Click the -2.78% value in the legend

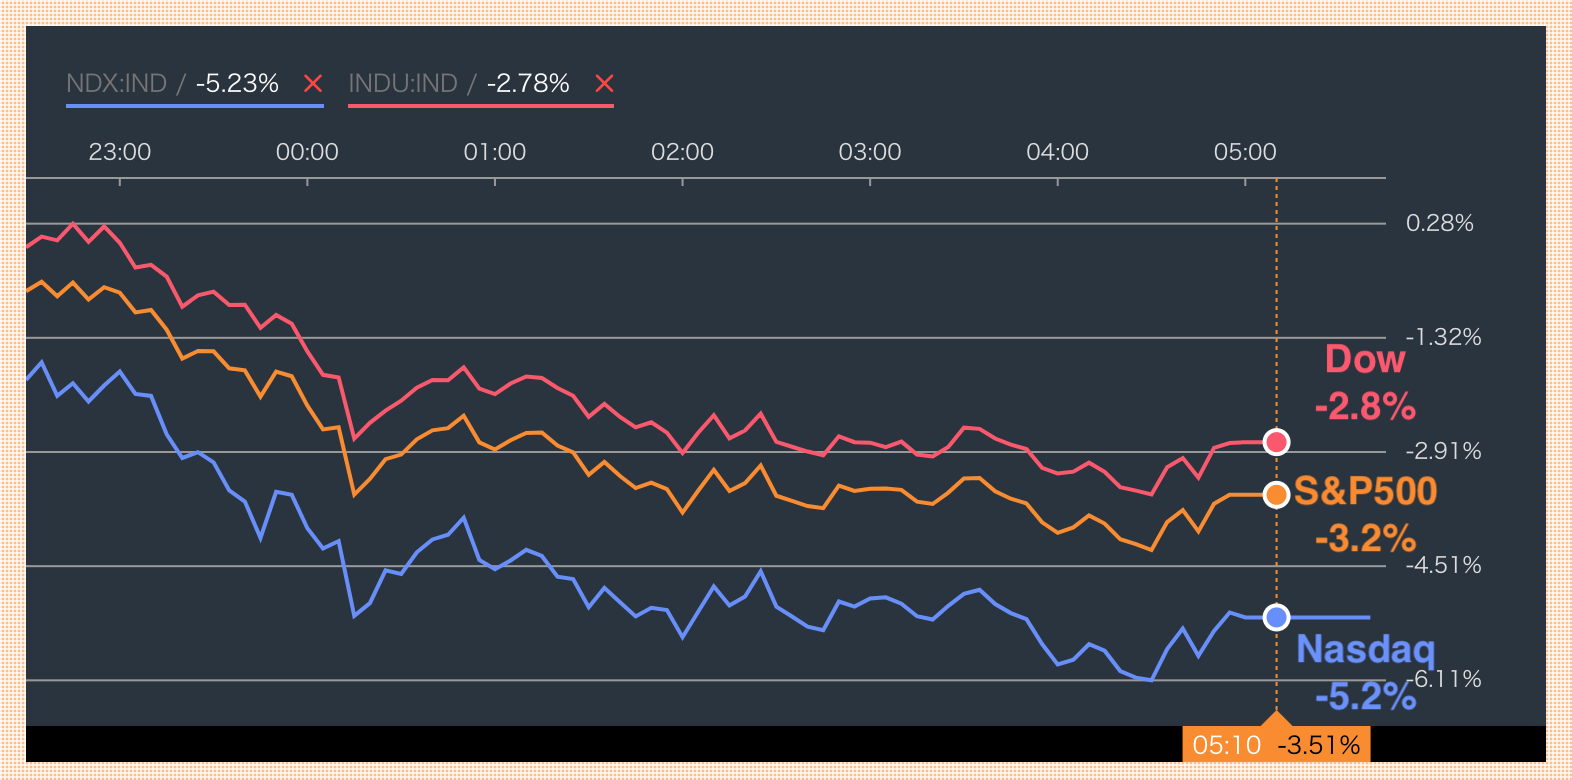click(528, 83)
